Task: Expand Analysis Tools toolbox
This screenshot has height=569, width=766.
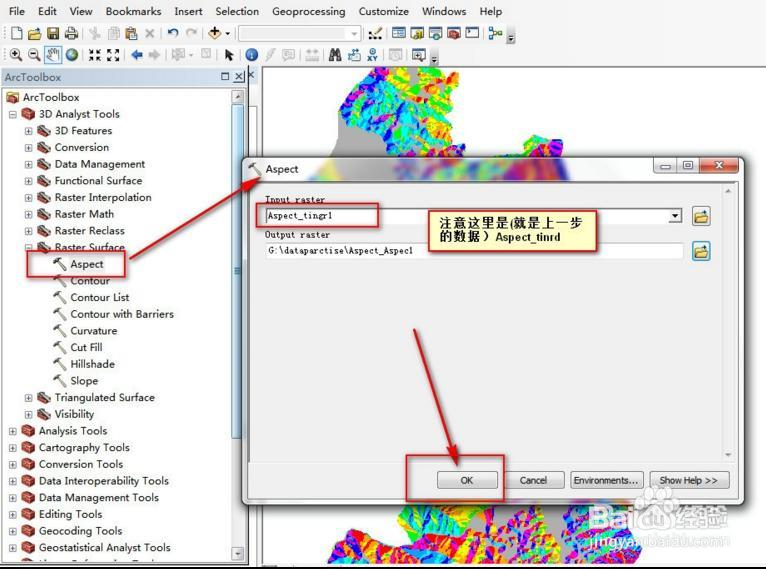Action: [x=13, y=431]
